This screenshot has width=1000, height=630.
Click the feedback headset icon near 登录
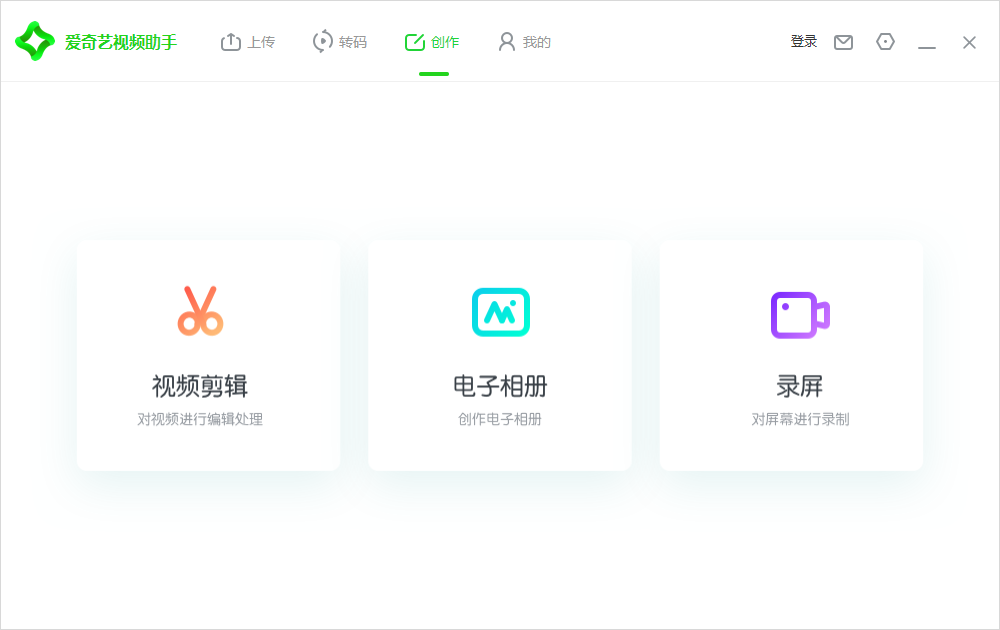884,42
